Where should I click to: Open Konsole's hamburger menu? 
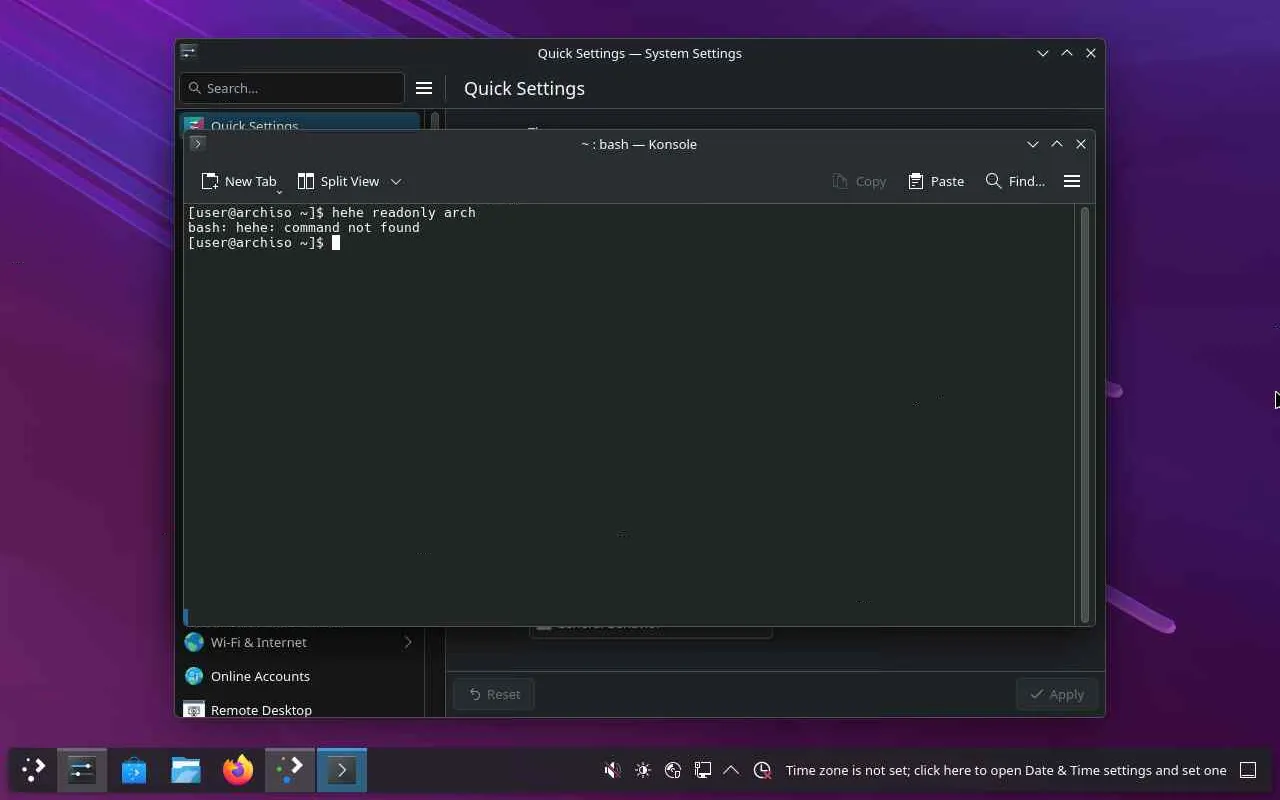pos(1072,181)
